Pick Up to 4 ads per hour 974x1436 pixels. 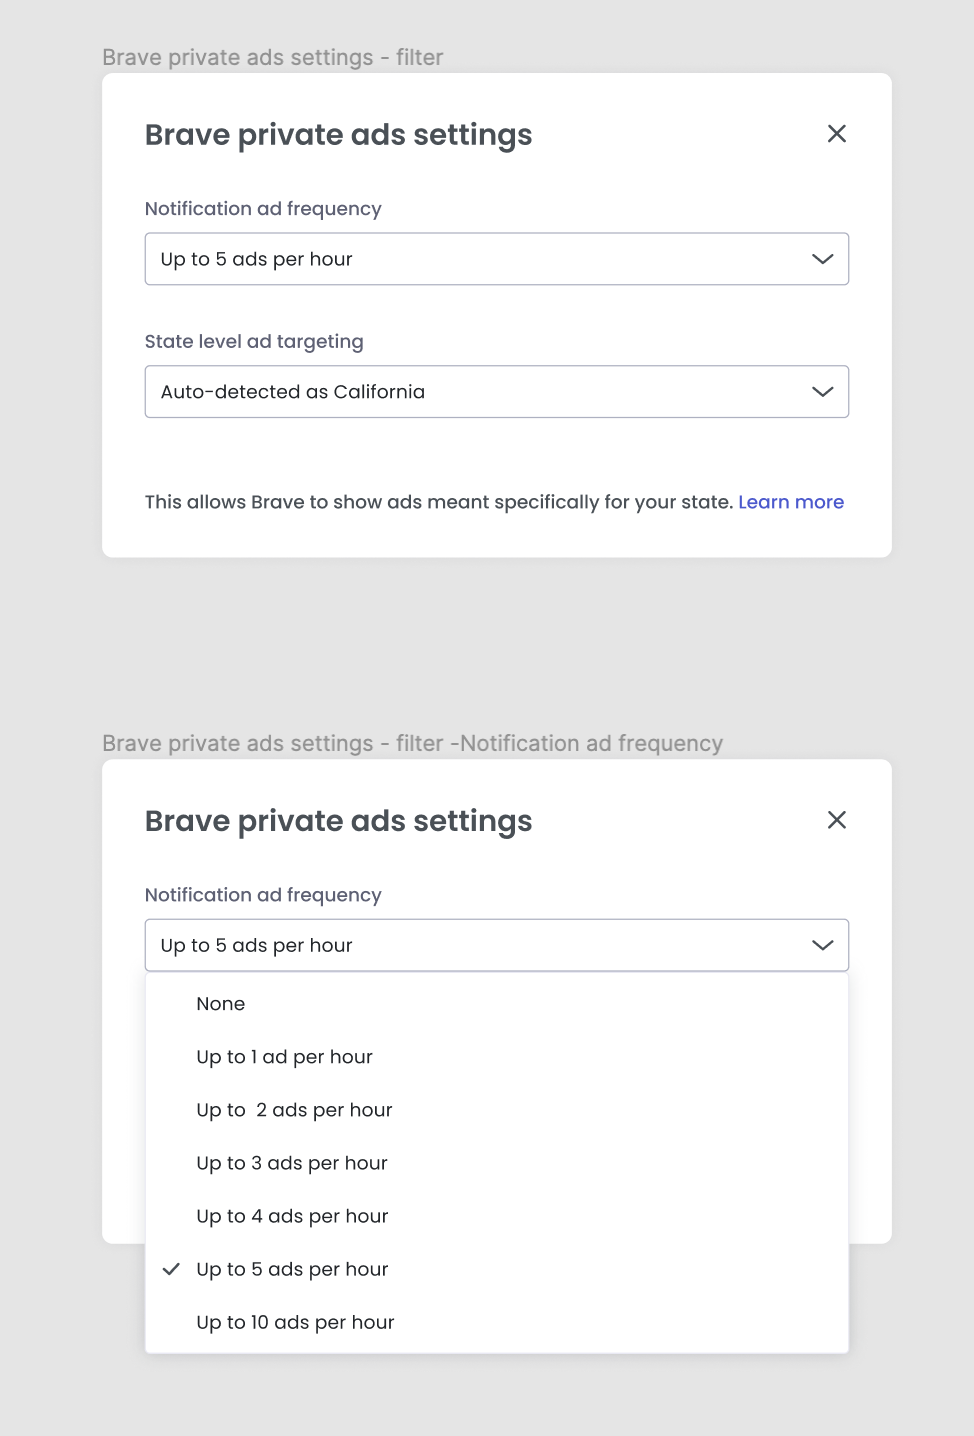(291, 1215)
